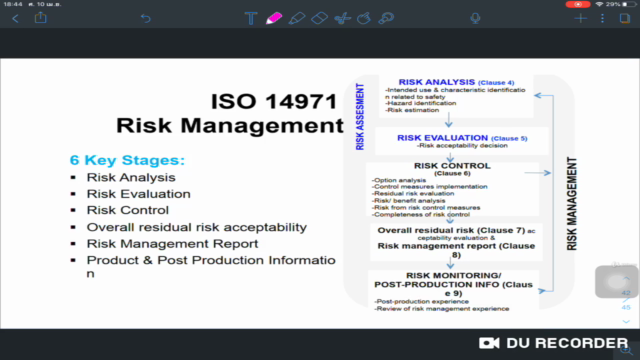Image resolution: width=640 pixels, height=360 pixels.
Task: Tap 'Risk management report (Clause 8)' text
Action: pos(456,250)
